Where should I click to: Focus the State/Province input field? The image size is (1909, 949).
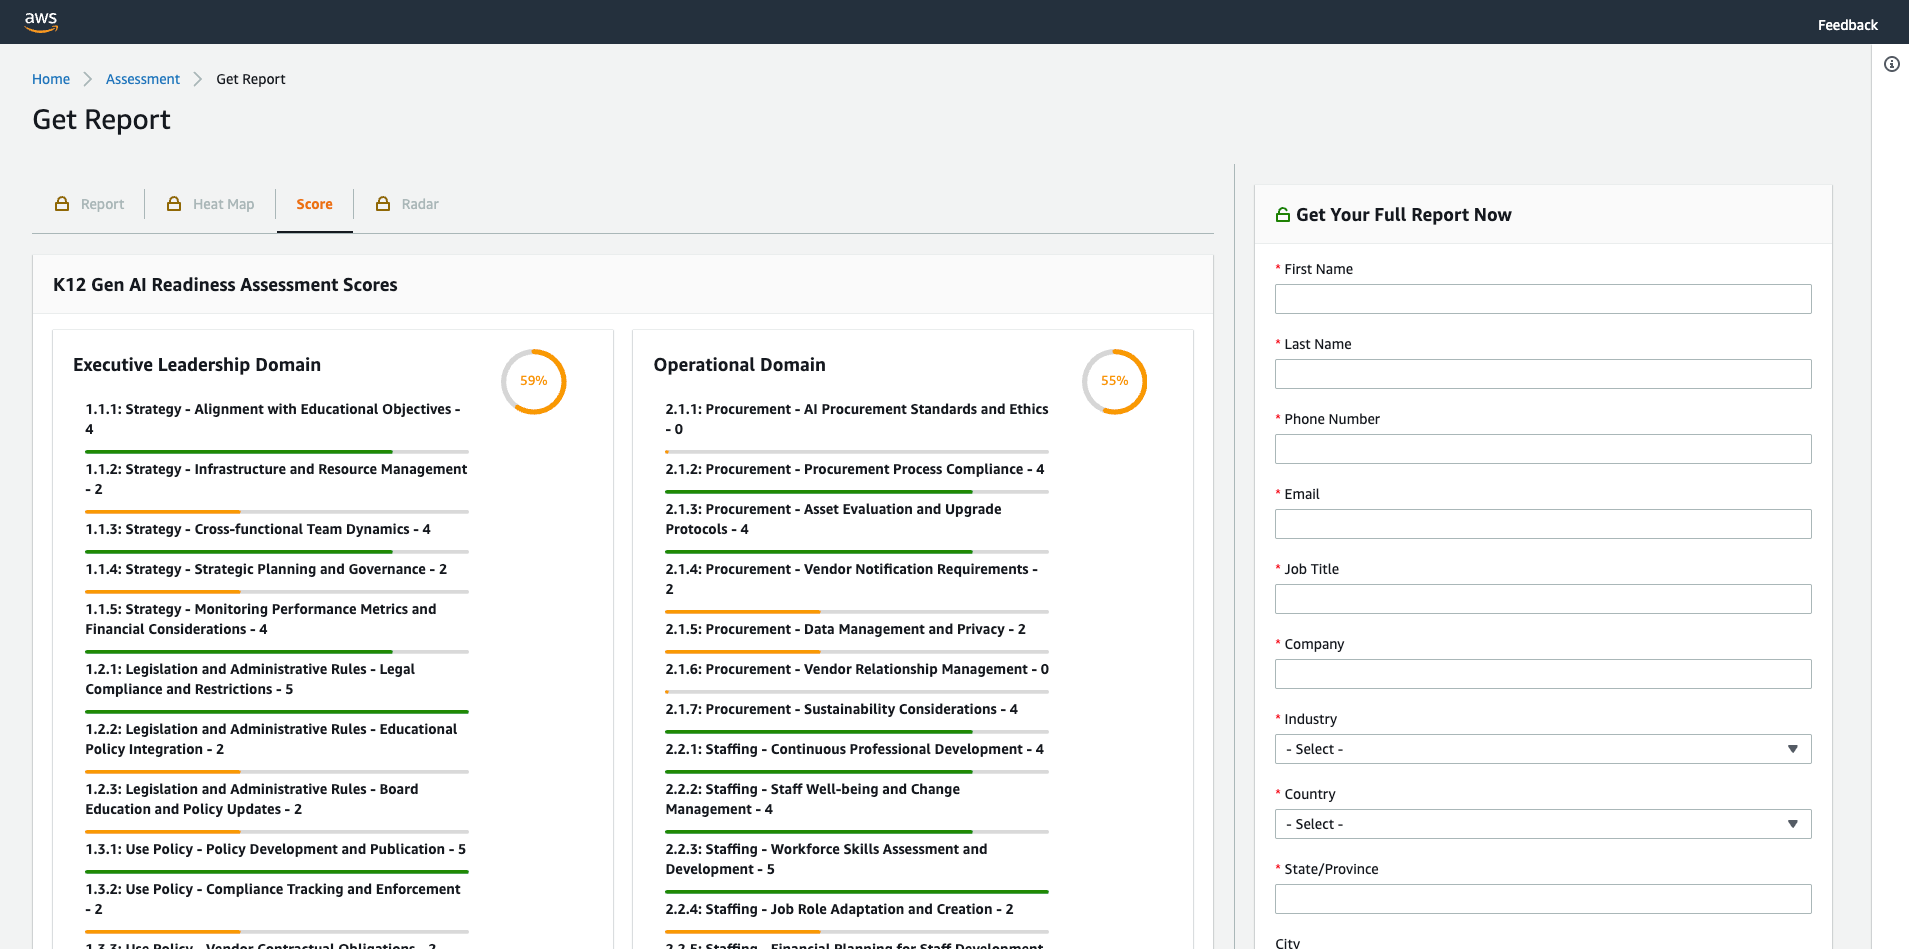(1542, 899)
